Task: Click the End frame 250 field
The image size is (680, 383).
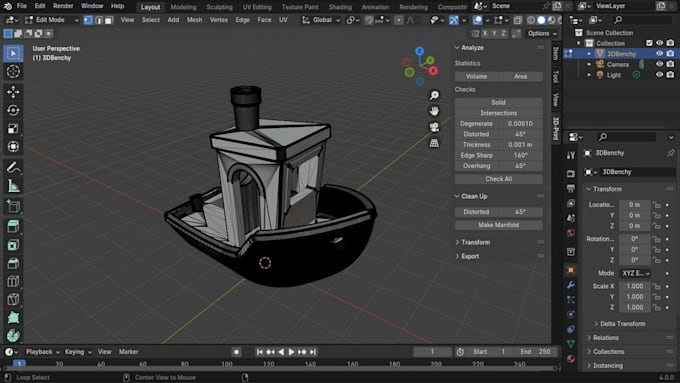Action: [536, 352]
